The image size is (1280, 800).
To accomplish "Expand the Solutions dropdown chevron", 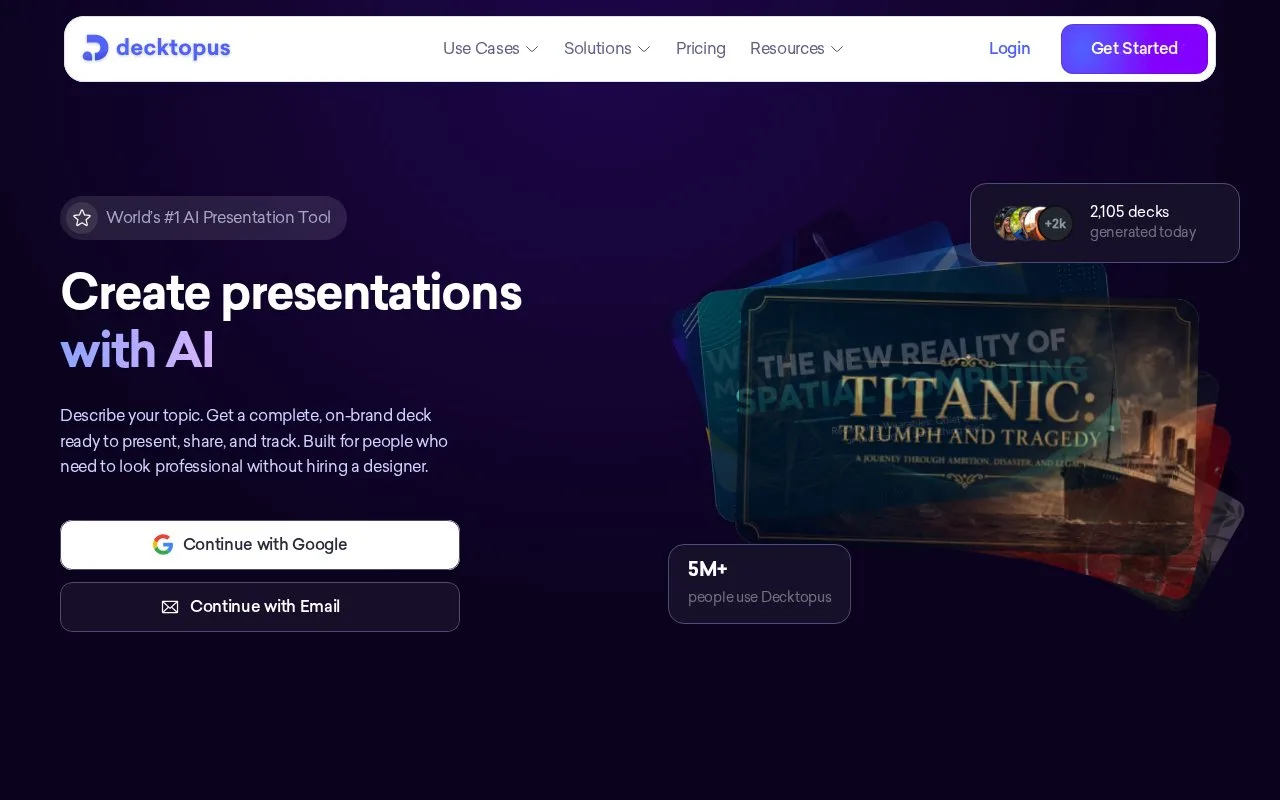I will coord(644,49).
